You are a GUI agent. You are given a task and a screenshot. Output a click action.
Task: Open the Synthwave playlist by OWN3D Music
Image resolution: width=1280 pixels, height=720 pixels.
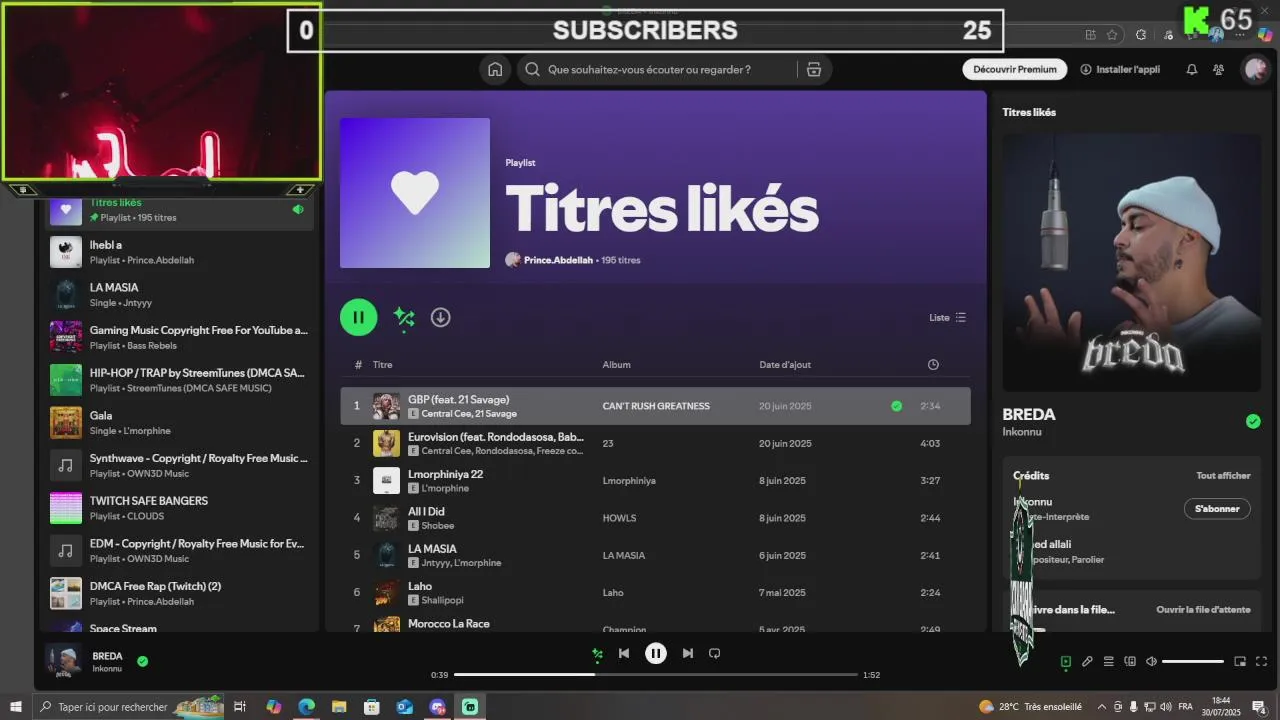pos(180,465)
